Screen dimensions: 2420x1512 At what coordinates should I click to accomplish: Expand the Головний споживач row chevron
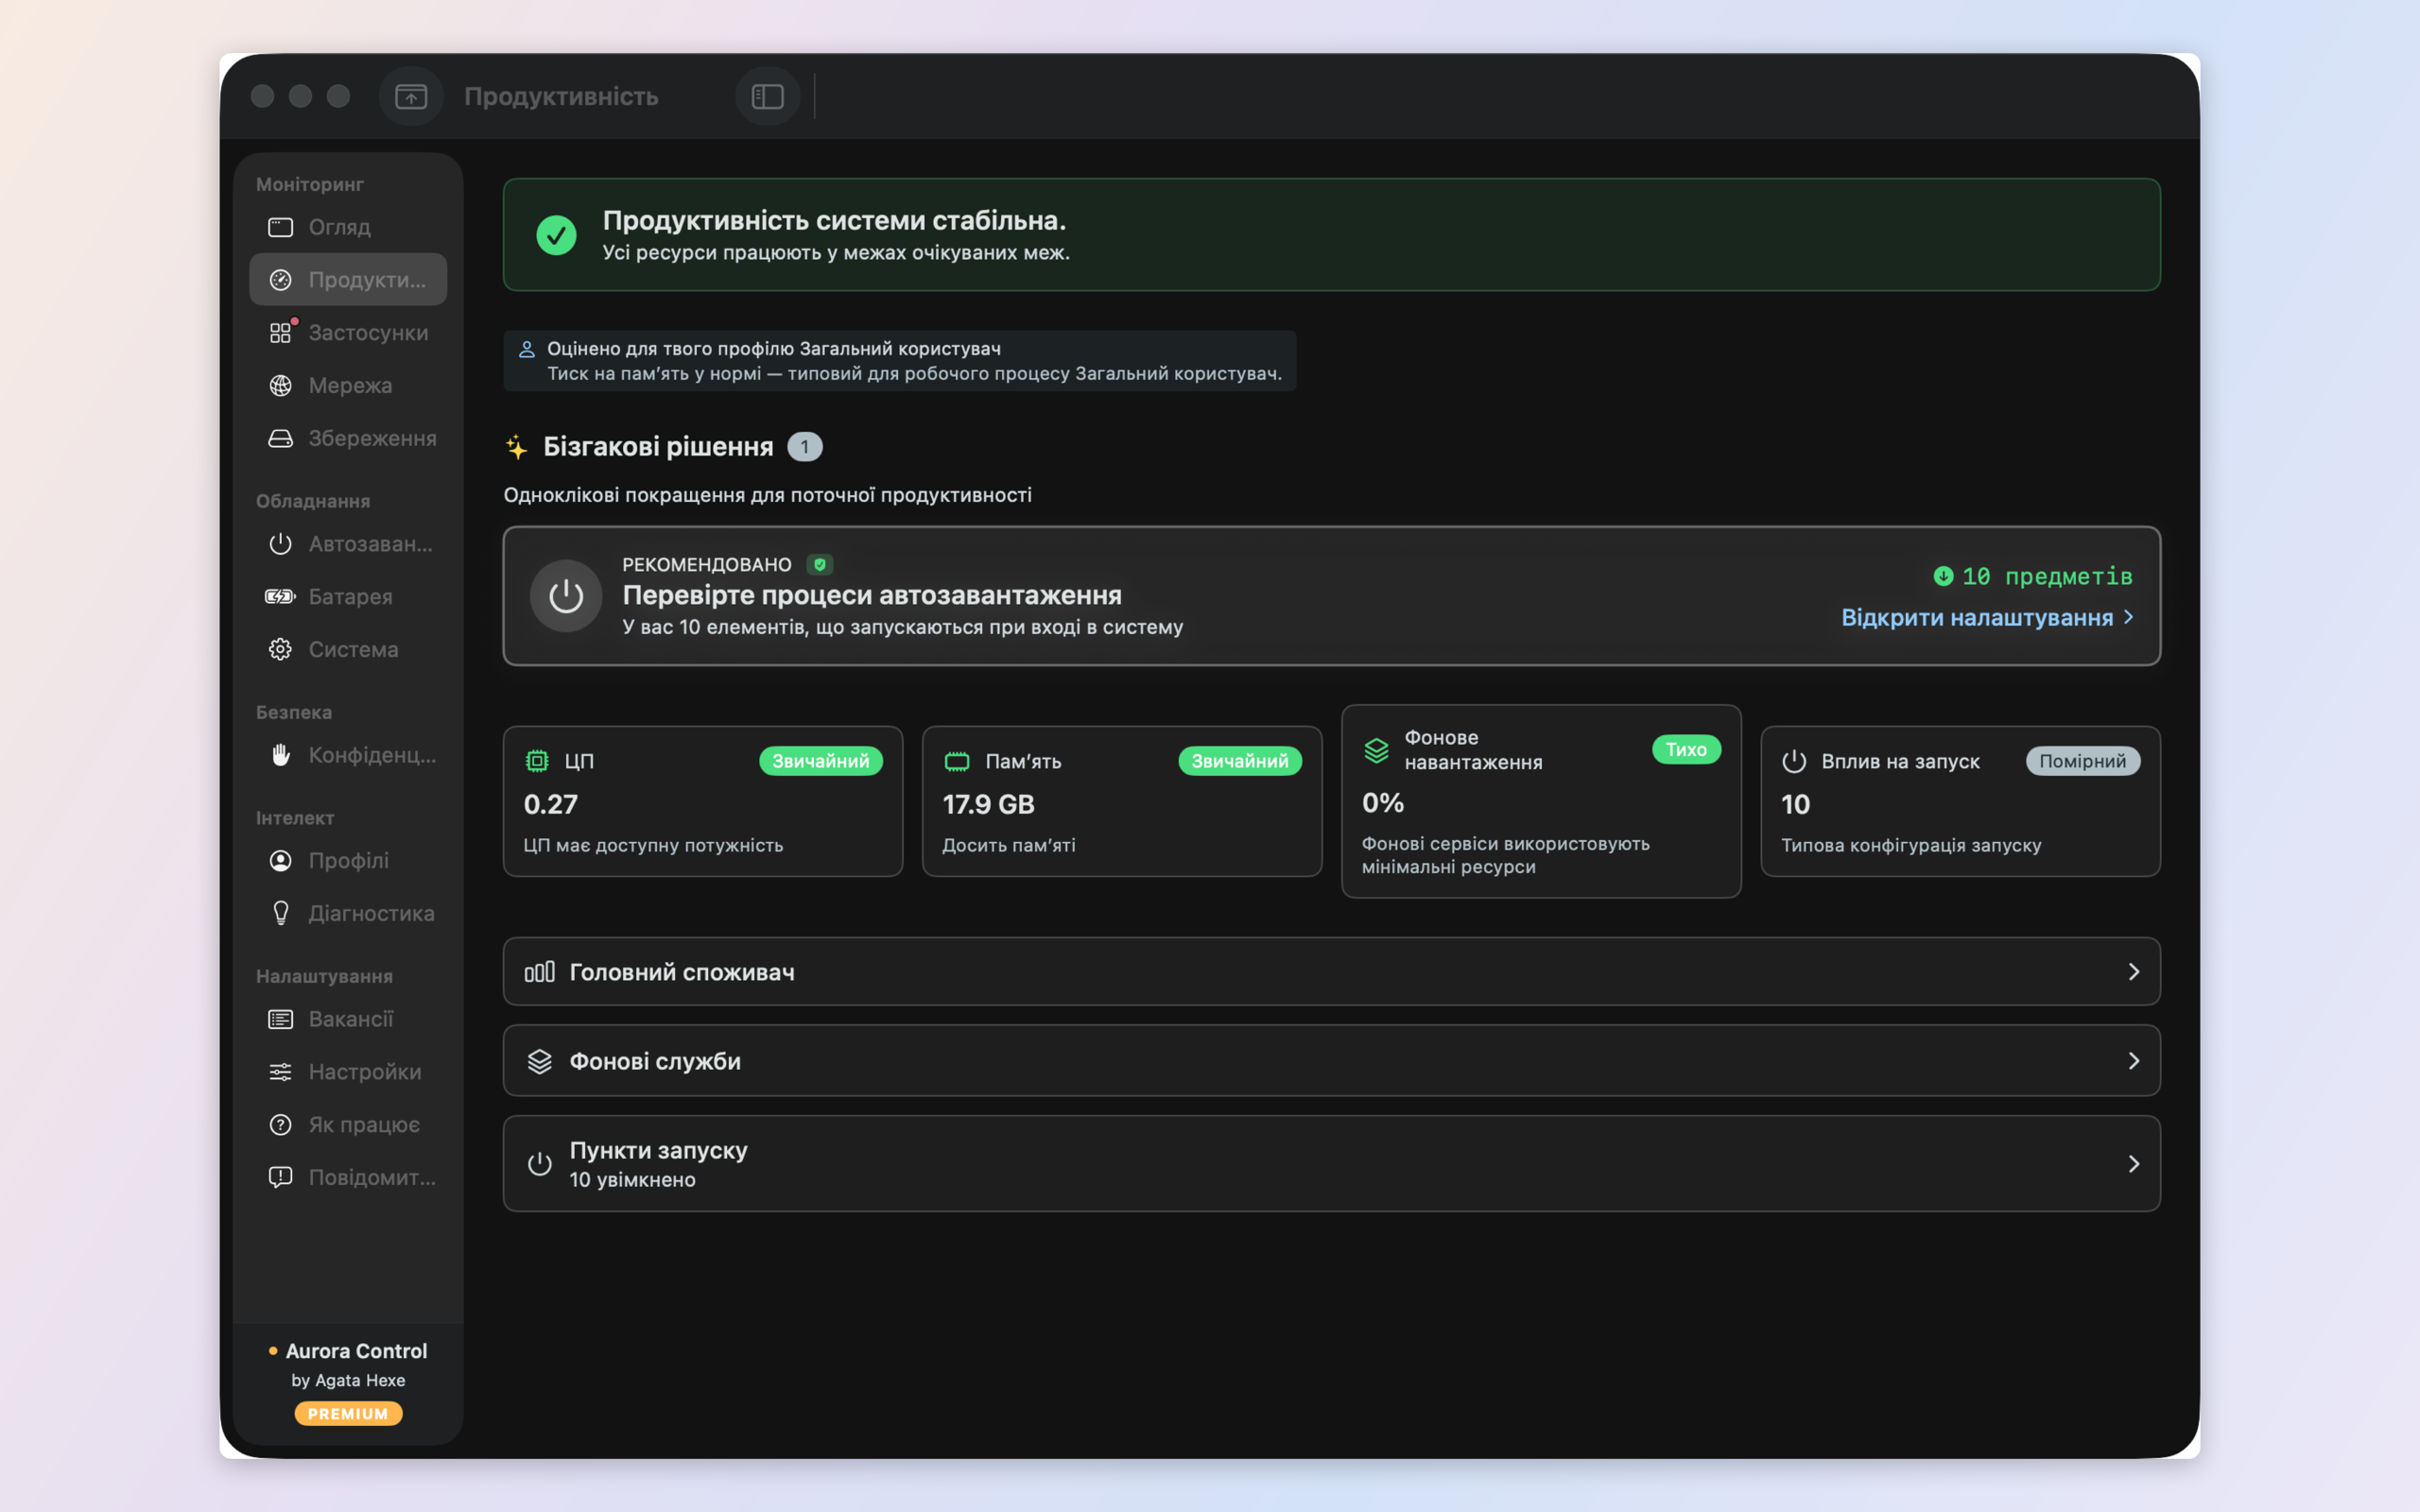tap(2133, 972)
